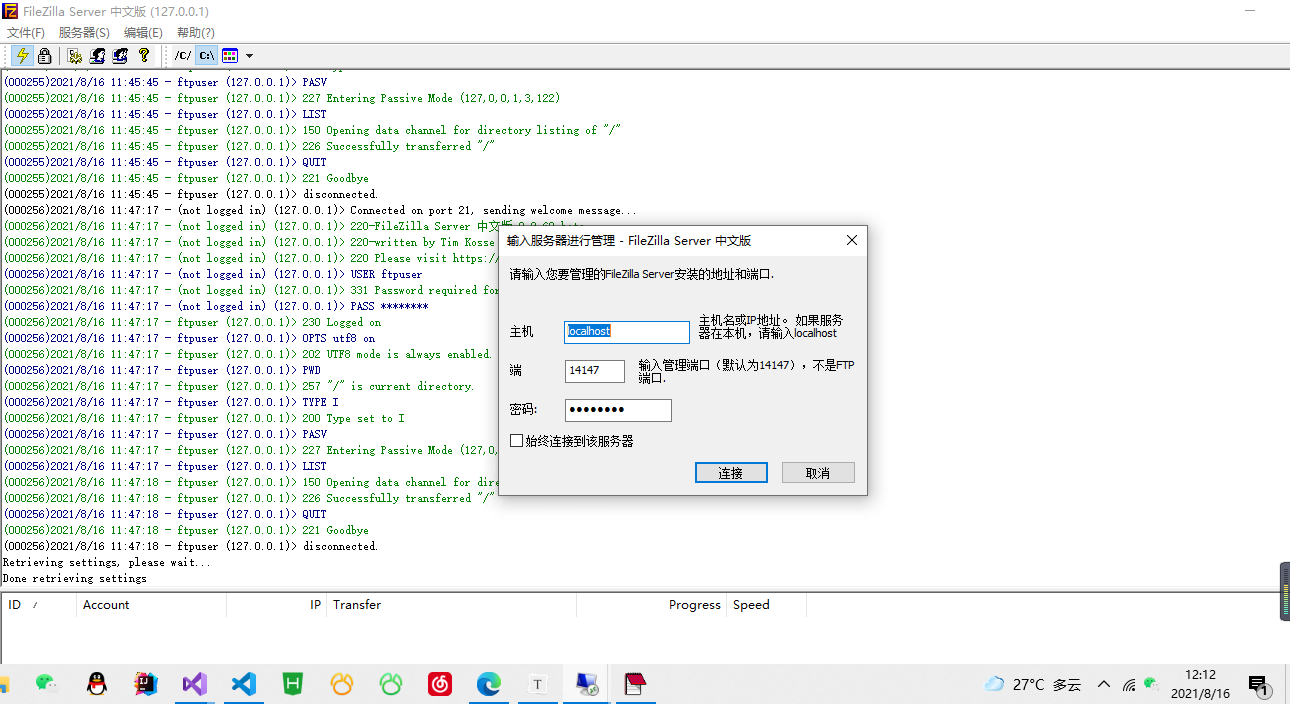Open the 文件(F) menu
This screenshot has height=704, width=1290.
tap(26, 33)
